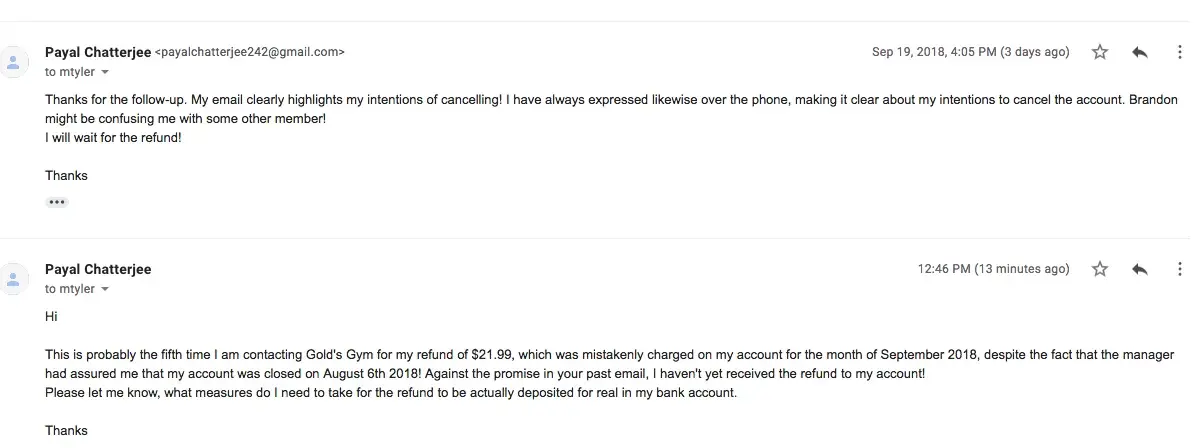Click the "12:46 PM (13 minutes ago)" timestamp
Viewport: 1200px width, 448px height.
pyautogui.click(x=993, y=269)
